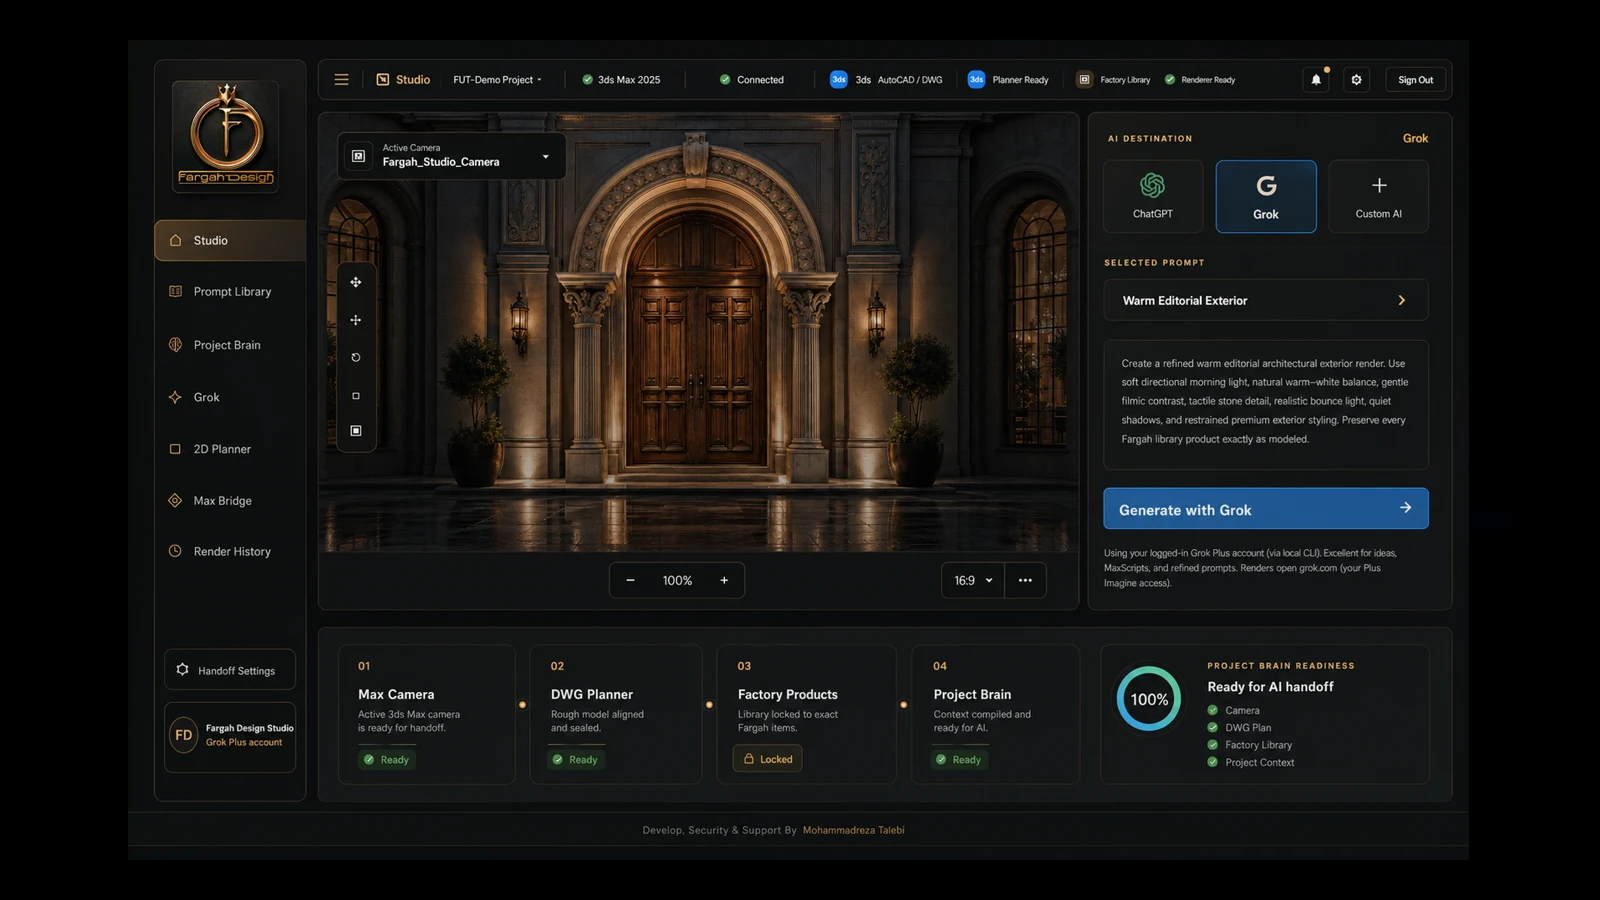
Task: Click Ready badge on Project Brain card
Action: (959, 760)
